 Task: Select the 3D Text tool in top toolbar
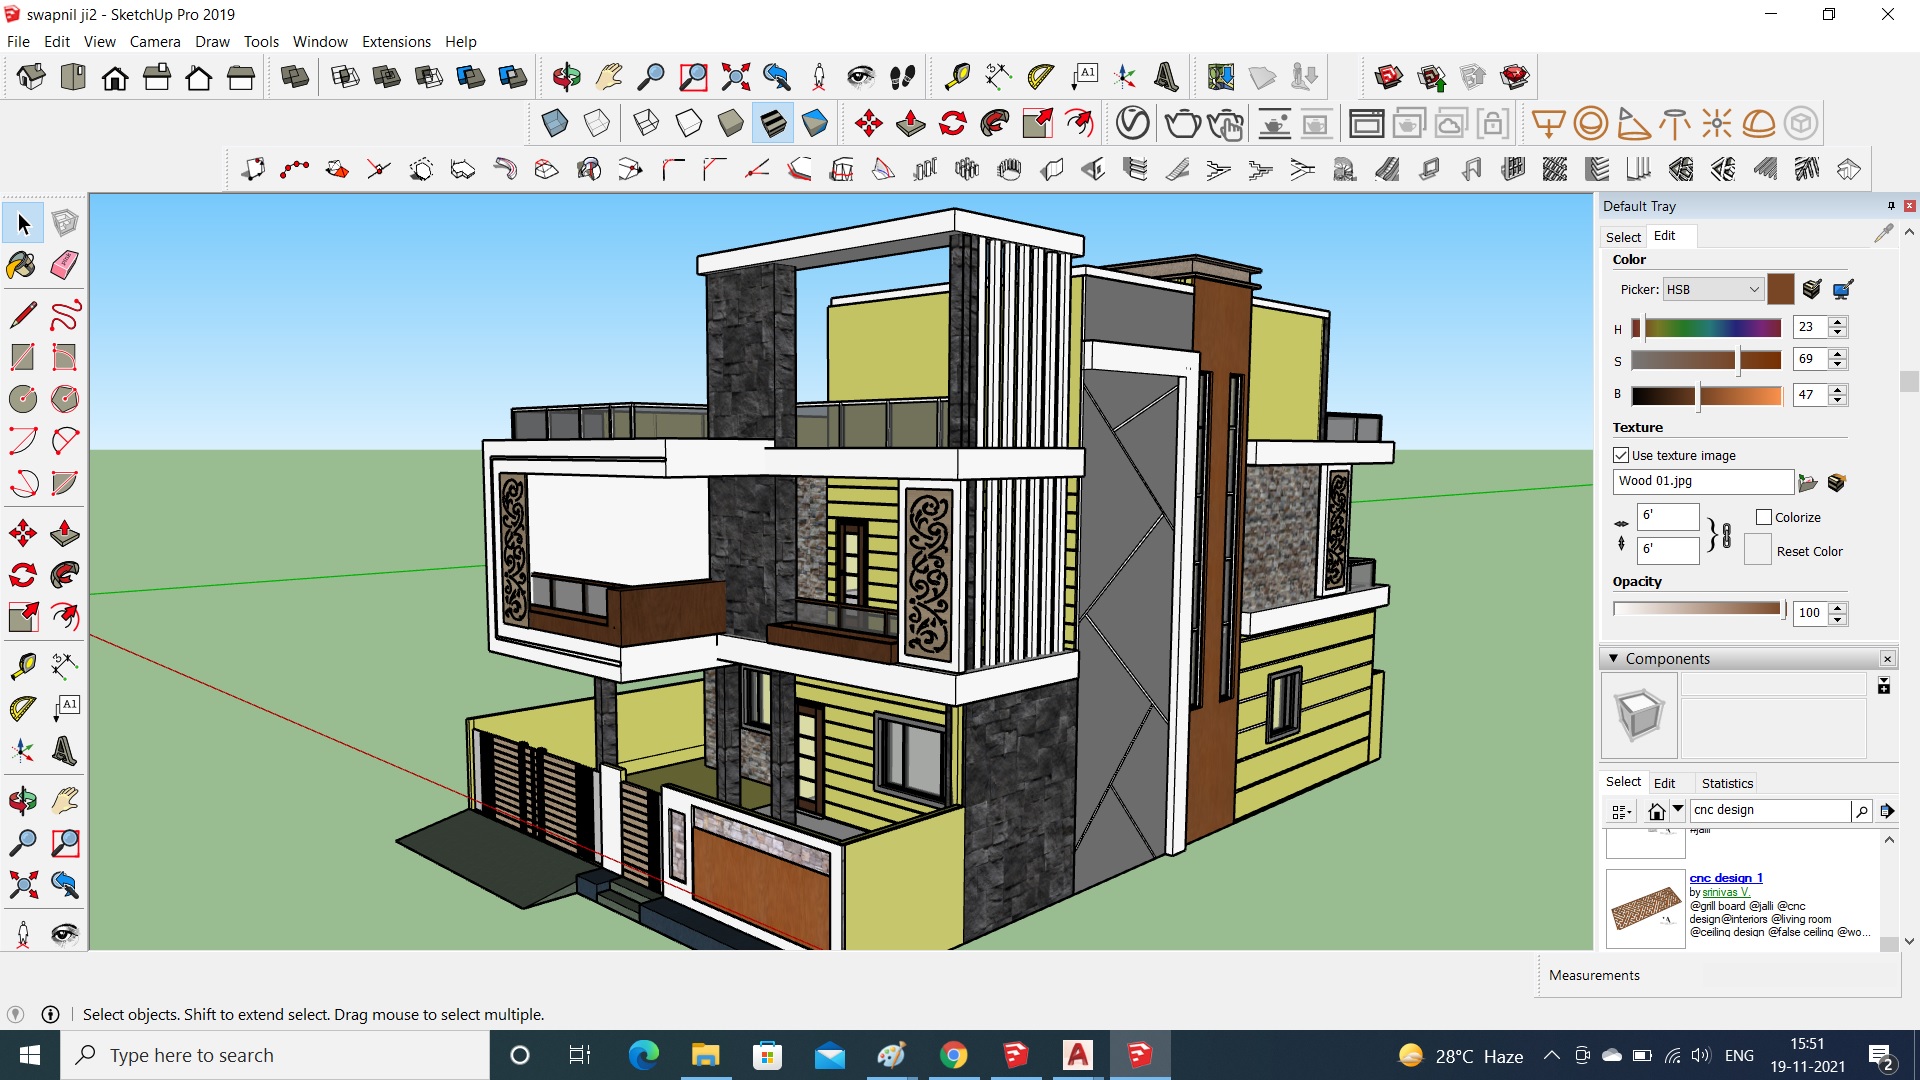point(1166,77)
